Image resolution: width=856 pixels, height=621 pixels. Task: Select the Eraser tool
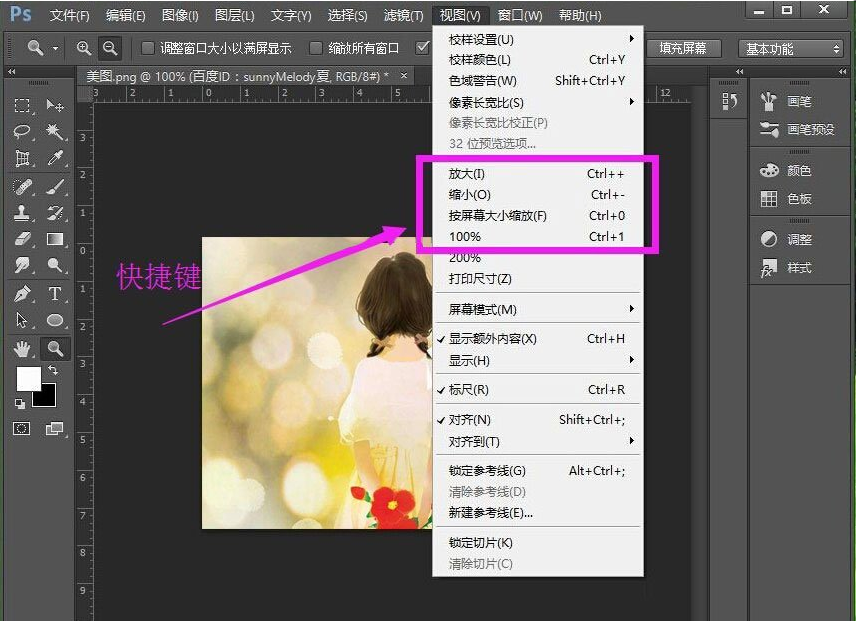click(x=22, y=239)
